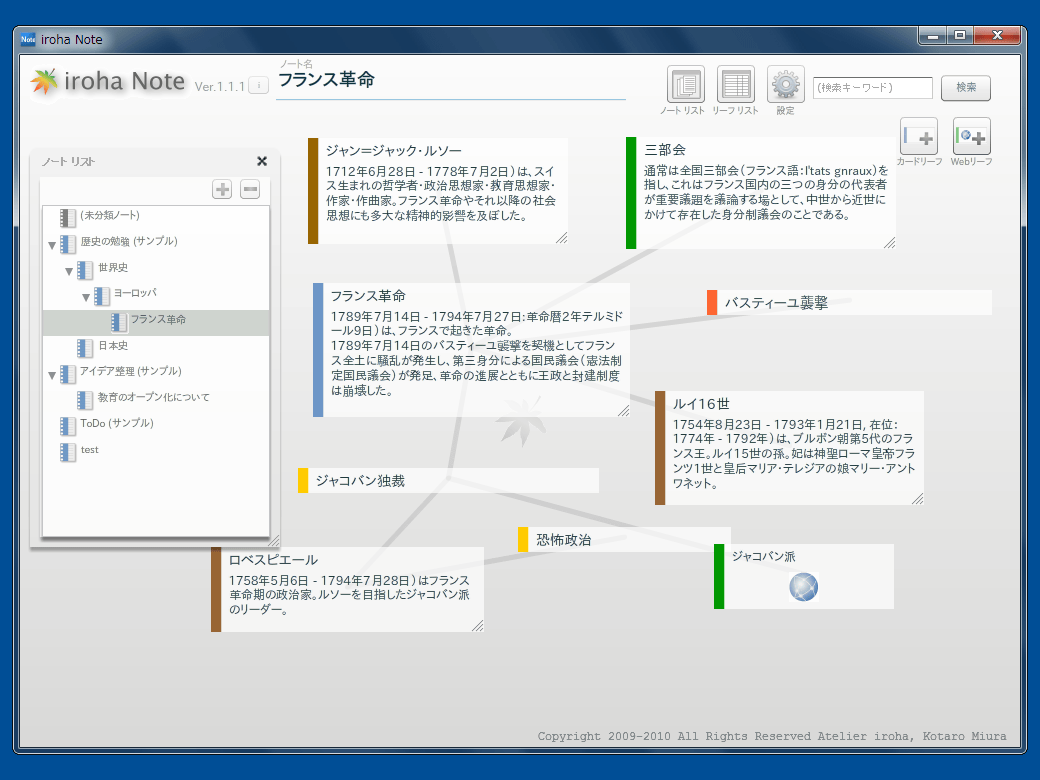This screenshot has height=780, width=1040.
Task: Click the 検索 search button
Action: 966,88
